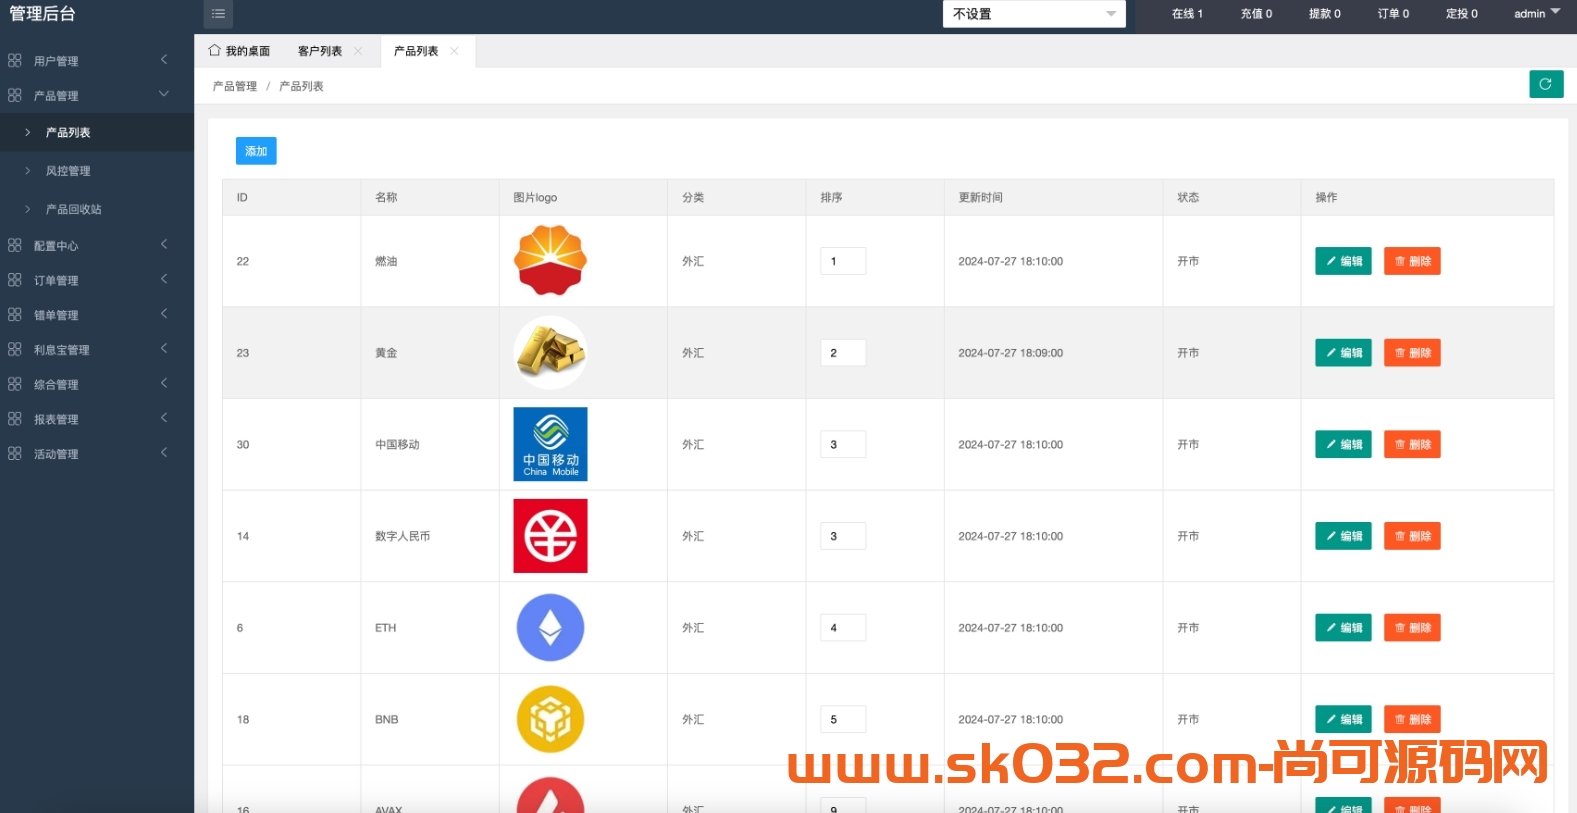Viewport: 1577px width, 813px height.
Task: Click the blue 添加 button
Action: pos(256,151)
